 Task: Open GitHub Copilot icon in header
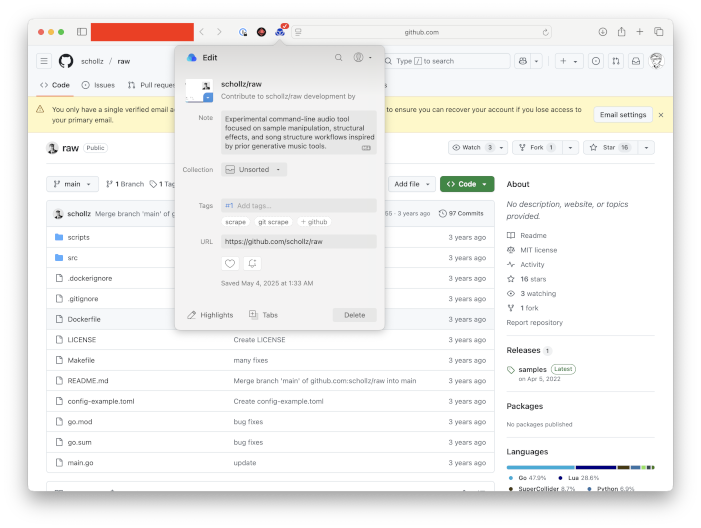click(523, 61)
